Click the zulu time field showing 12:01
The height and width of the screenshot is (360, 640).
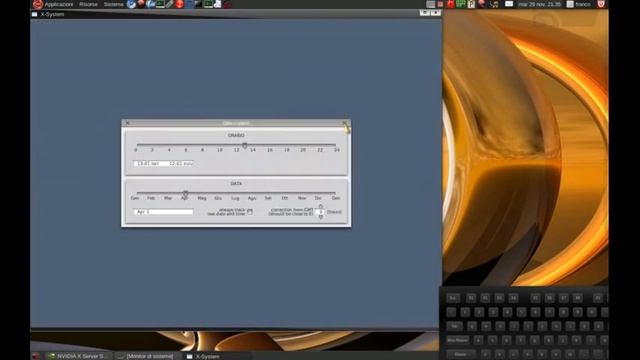pos(180,163)
